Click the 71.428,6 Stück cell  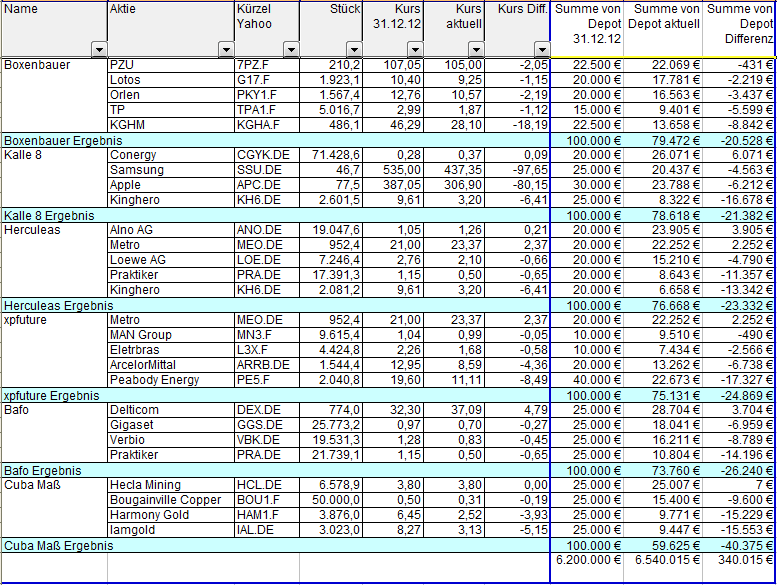tap(331, 155)
